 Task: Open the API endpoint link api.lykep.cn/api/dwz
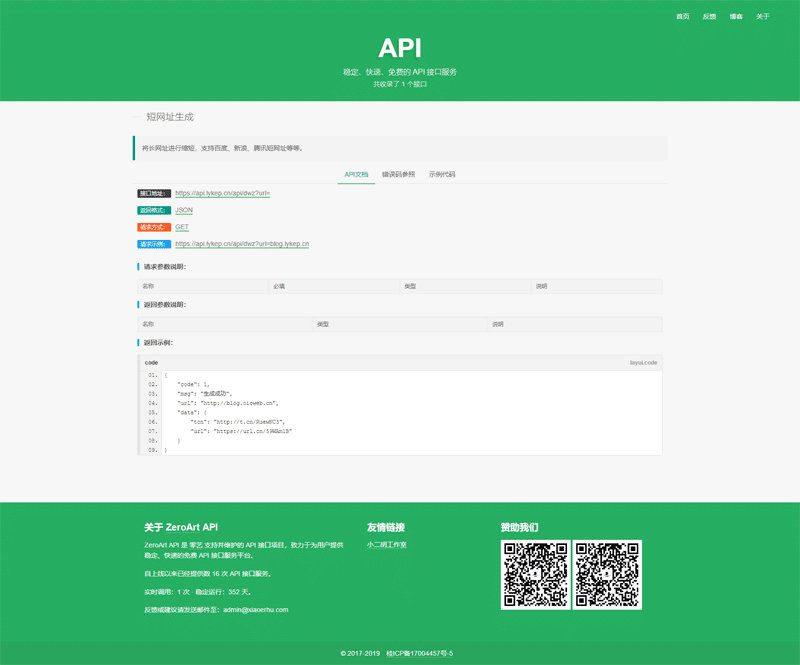coord(223,195)
